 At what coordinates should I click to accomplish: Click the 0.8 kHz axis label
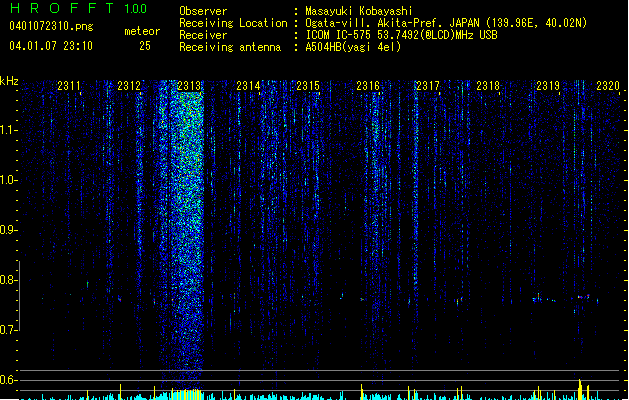pos(8,280)
